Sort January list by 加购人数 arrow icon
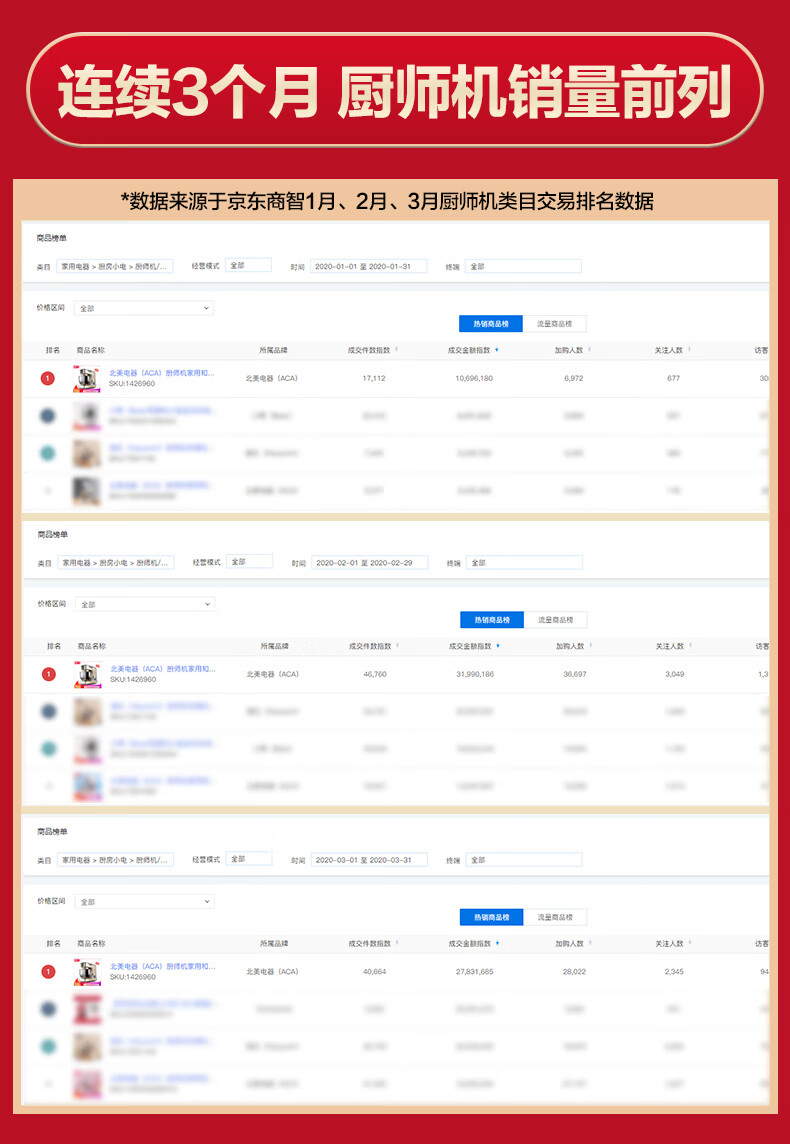 pyautogui.click(x=589, y=350)
